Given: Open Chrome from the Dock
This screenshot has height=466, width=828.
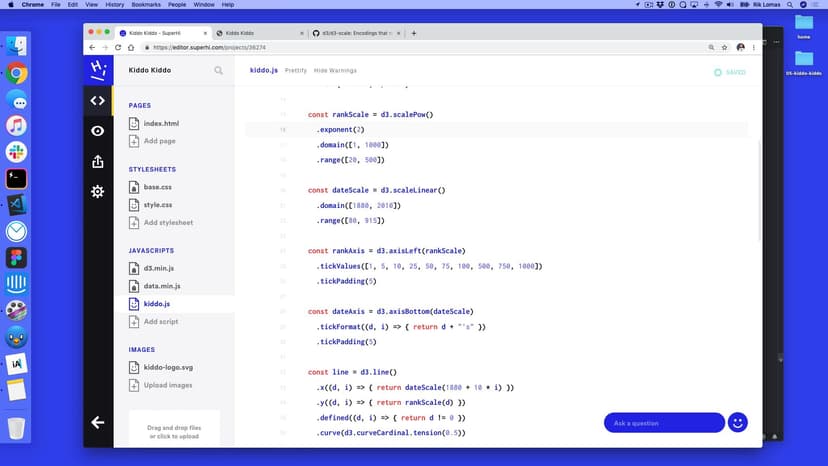Looking at the screenshot, I should [x=16, y=73].
